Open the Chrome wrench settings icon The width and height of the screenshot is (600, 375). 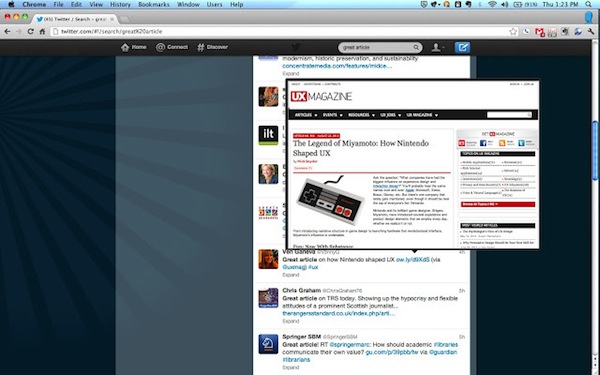[x=591, y=32]
